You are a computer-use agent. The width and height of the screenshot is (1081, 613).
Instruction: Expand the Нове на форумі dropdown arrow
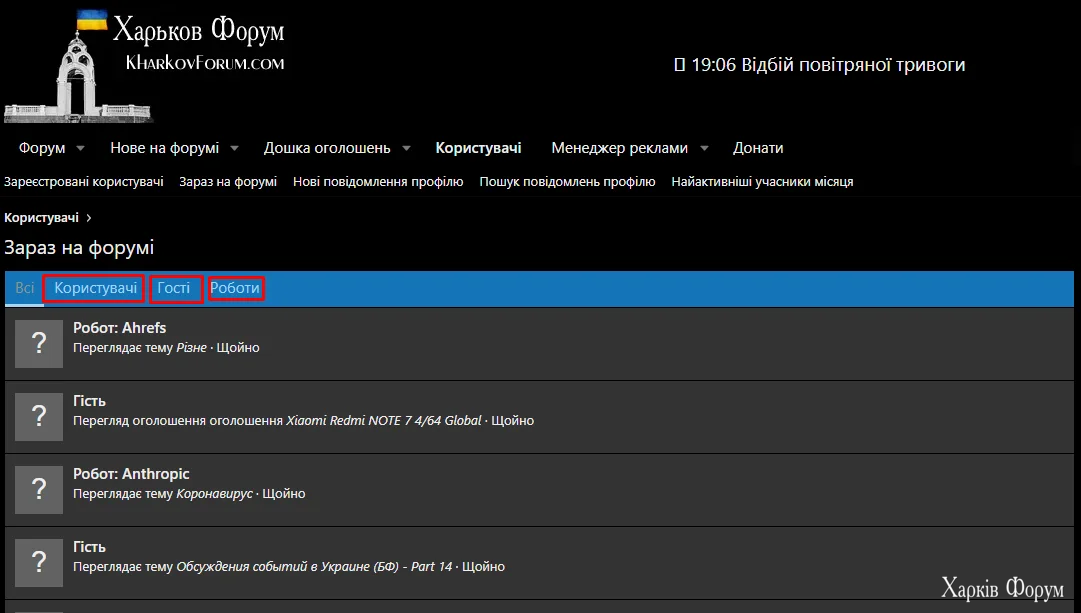click(x=234, y=148)
